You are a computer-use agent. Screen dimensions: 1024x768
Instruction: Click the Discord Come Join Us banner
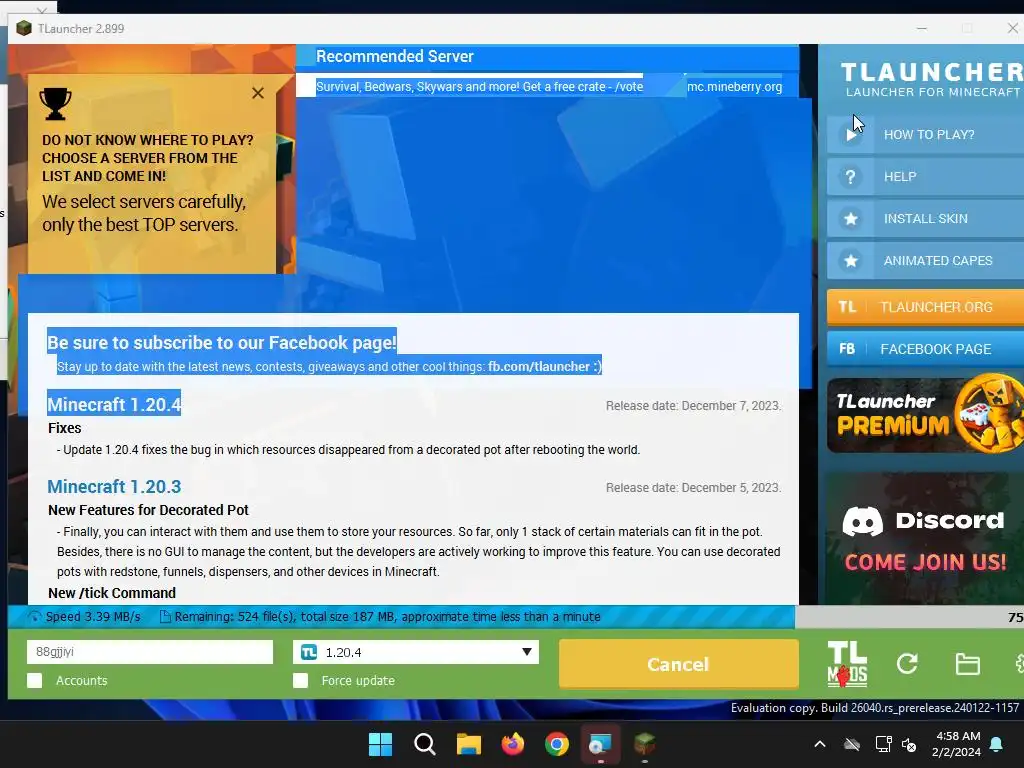(x=925, y=539)
